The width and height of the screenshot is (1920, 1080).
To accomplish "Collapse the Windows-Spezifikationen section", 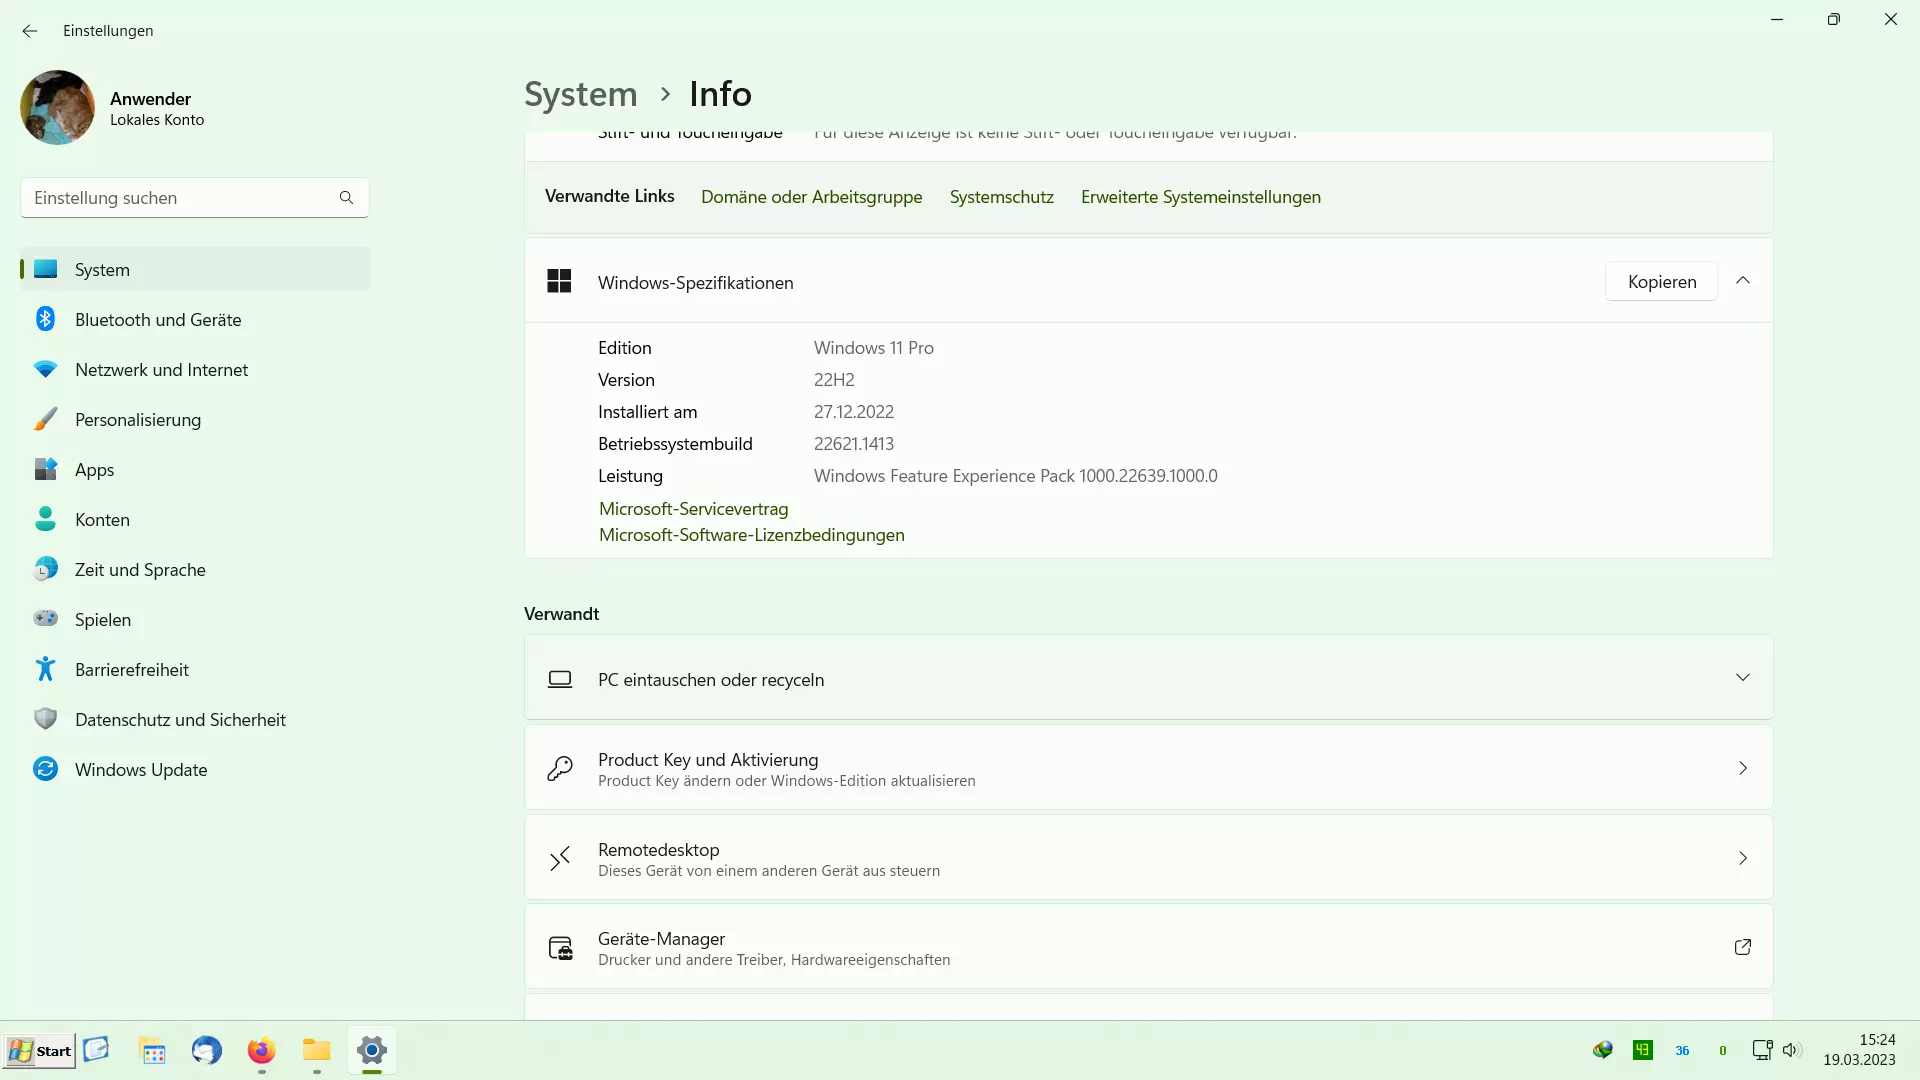I will pos(1742,281).
